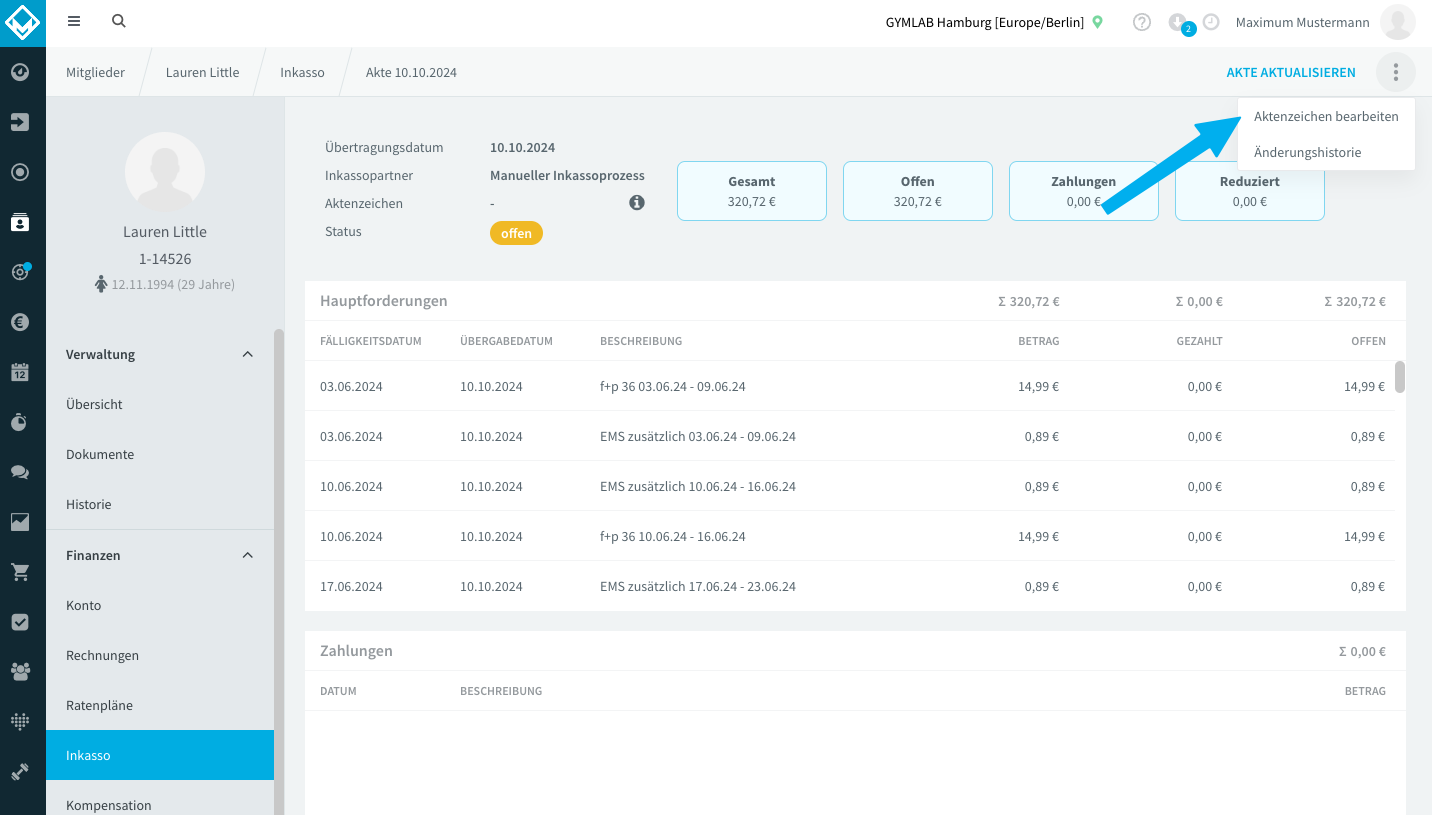The image size is (1432, 815).
Task: Collapse the Verwaltung section
Action: click(248, 354)
